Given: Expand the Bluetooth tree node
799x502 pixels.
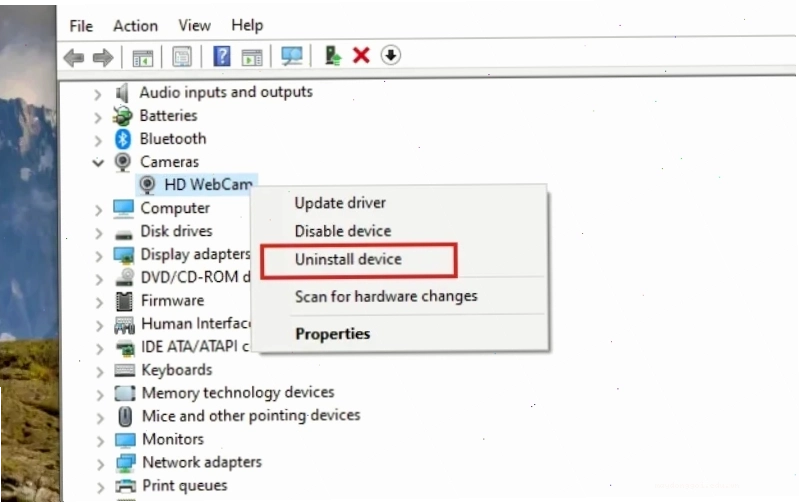Looking at the screenshot, I should [x=98, y=141].
